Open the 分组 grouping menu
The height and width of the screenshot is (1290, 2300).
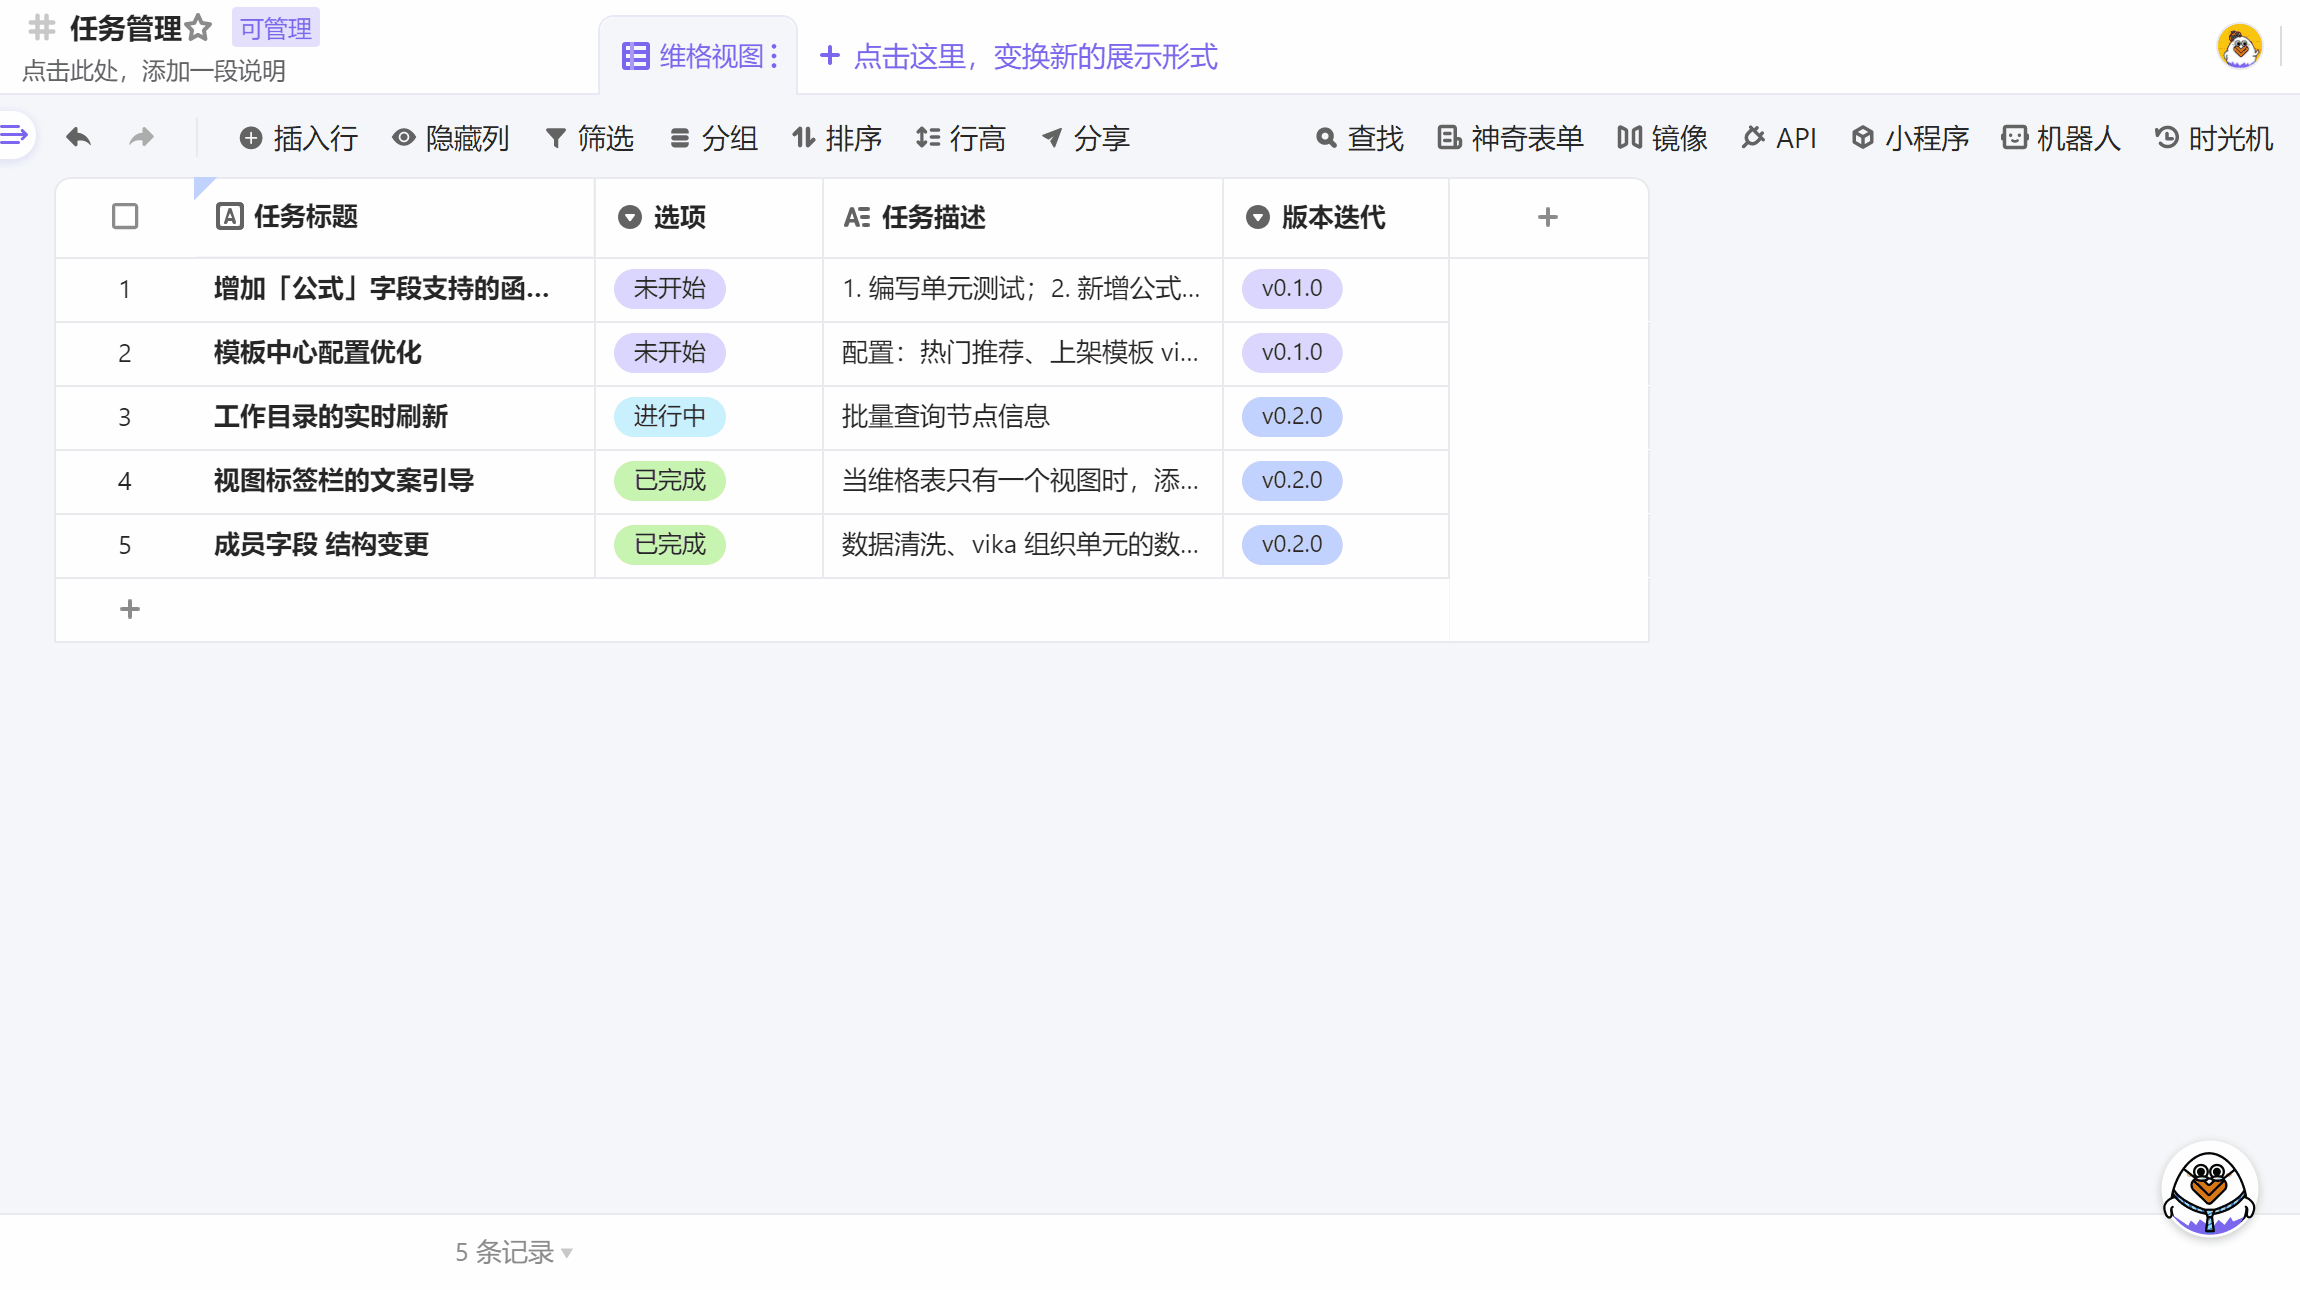713,138
